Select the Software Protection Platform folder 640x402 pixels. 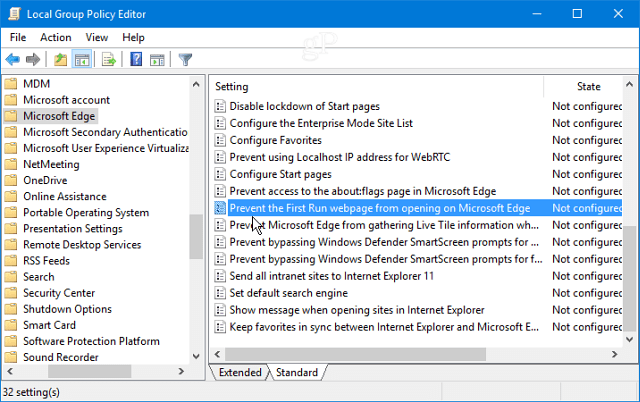click(x=91, y=341)
